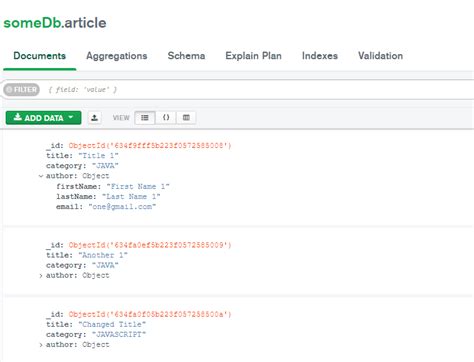Click the filter query input field
Image resolution: width=474 pixels, height=362 pixels.
[260, 90]
